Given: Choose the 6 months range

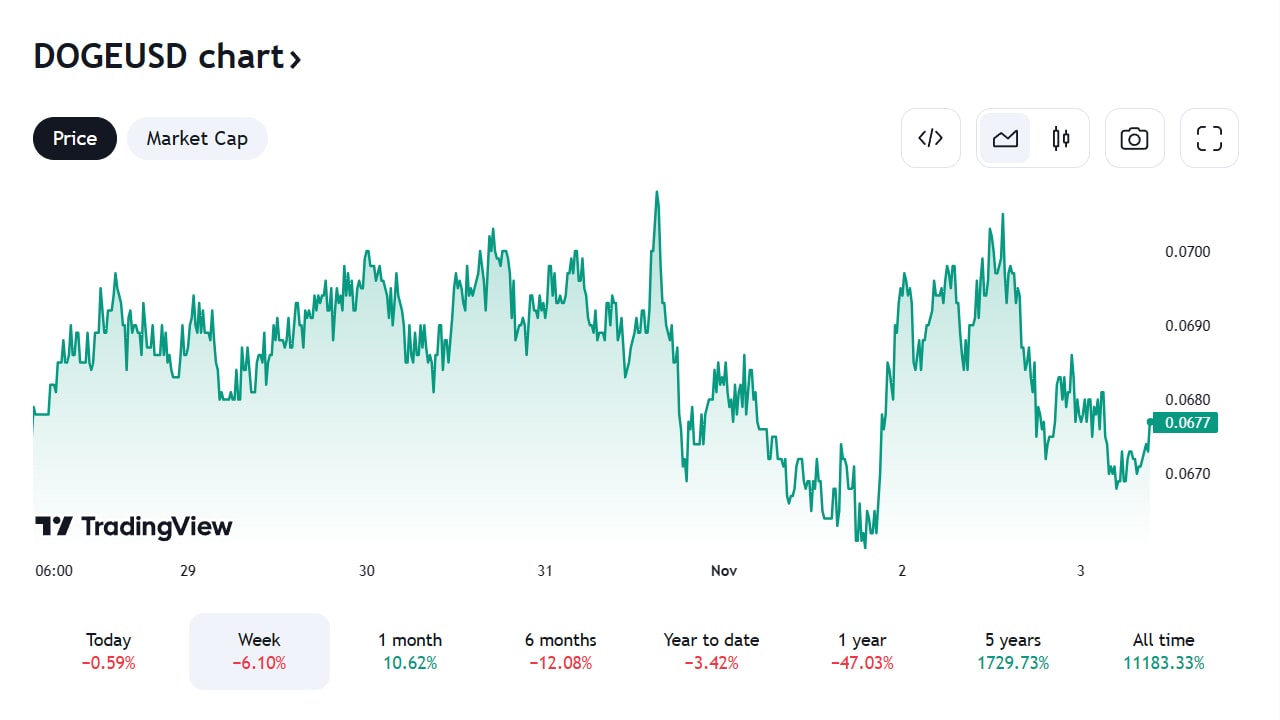Looking at the screenshot, I should click(x=560, y=651).
